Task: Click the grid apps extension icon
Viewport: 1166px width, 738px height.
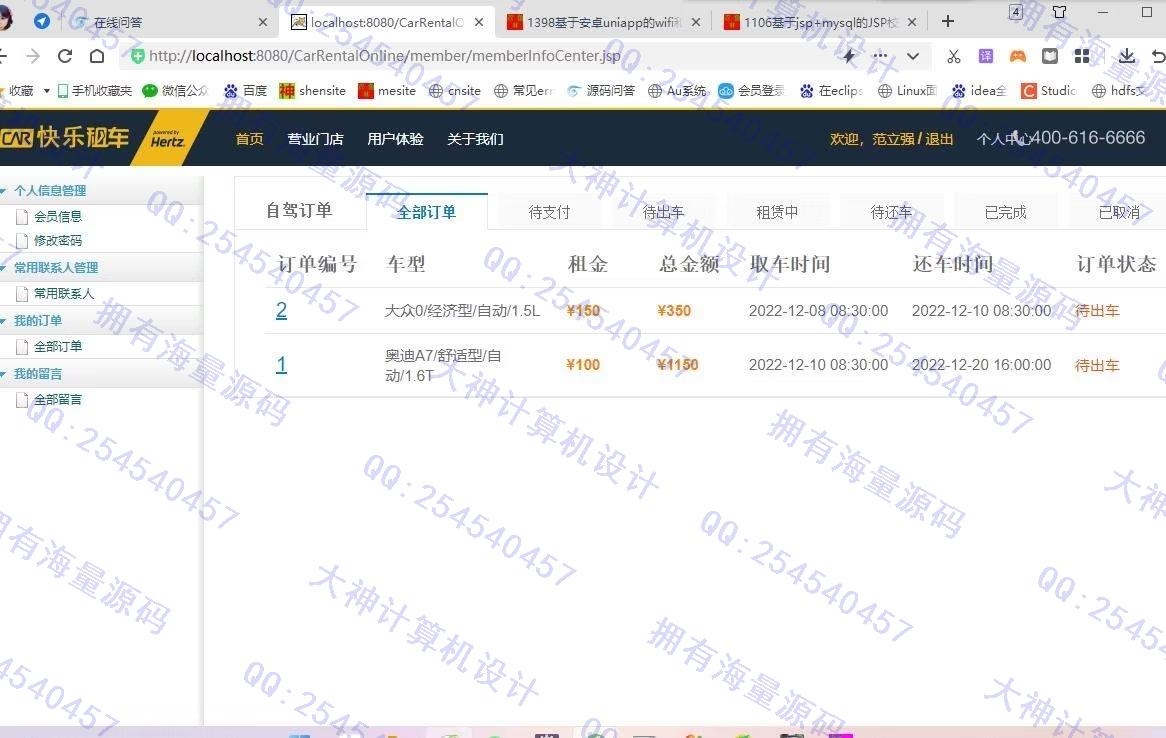Action: 1082,56
